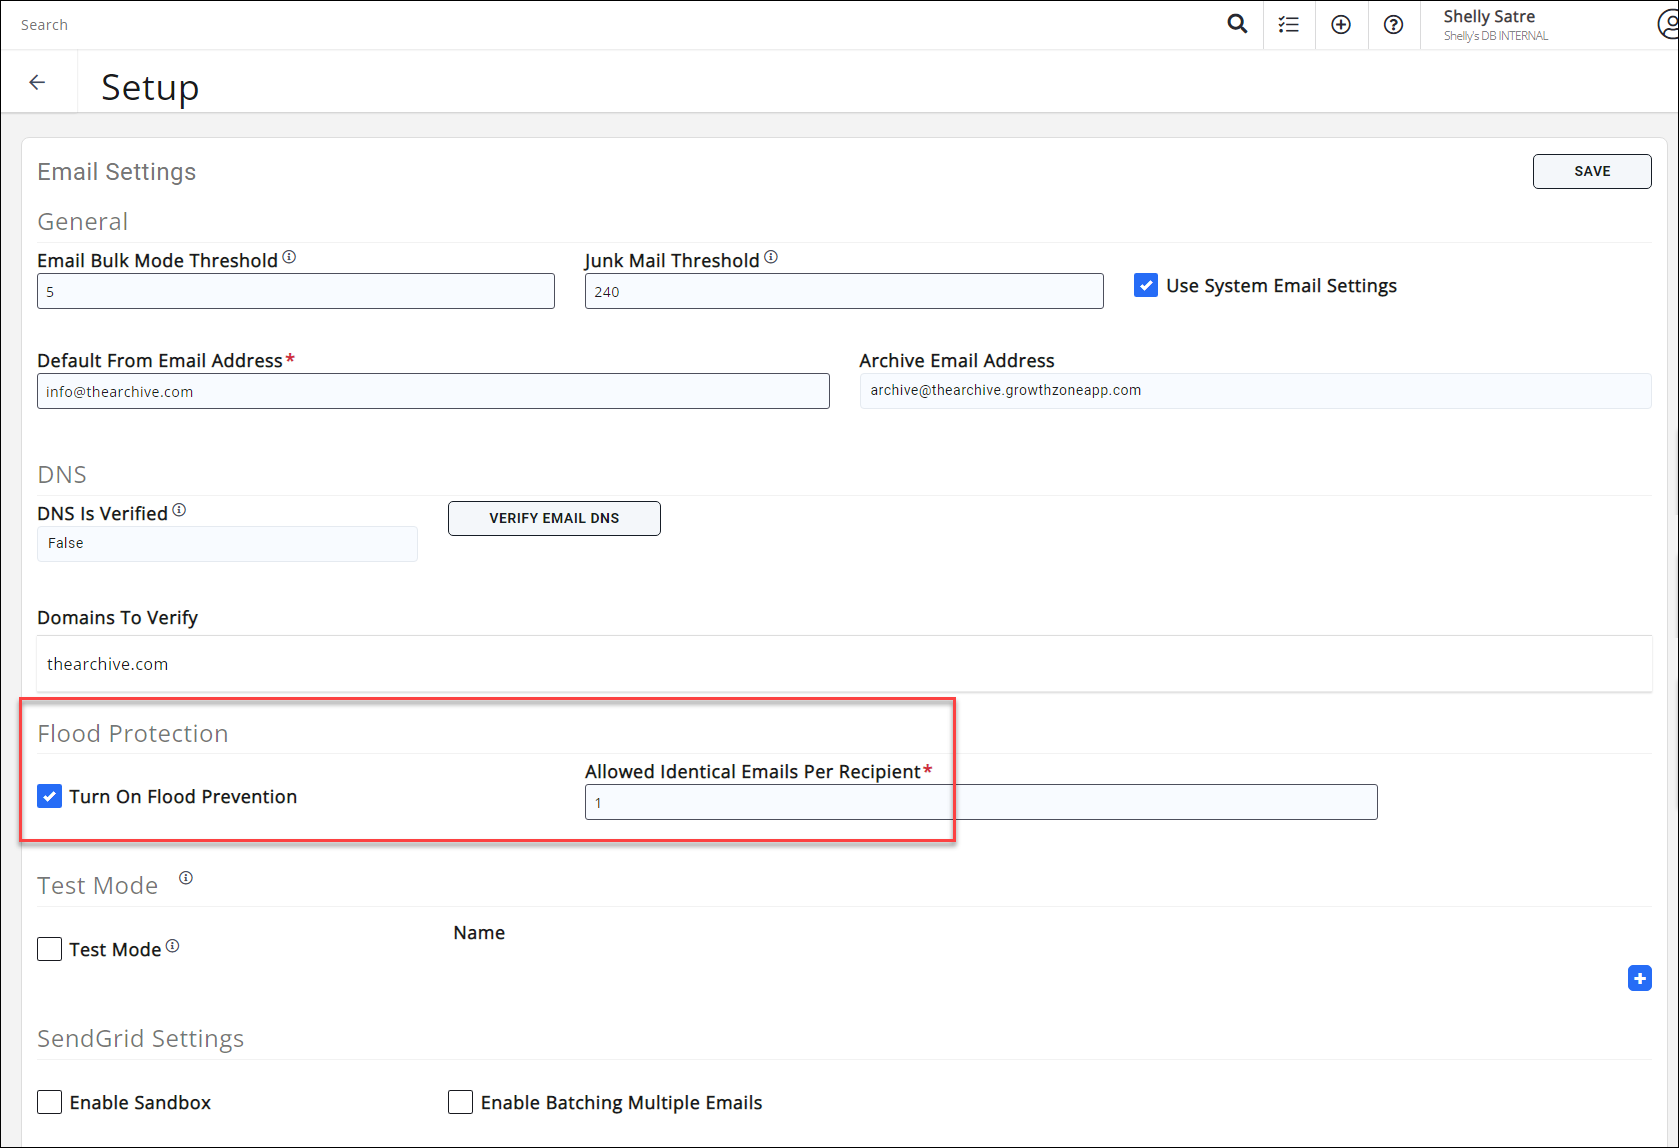This screenshot has height=1148, width=1679.
Task: Click the search magnifier icon
Action: [1237, 24]
